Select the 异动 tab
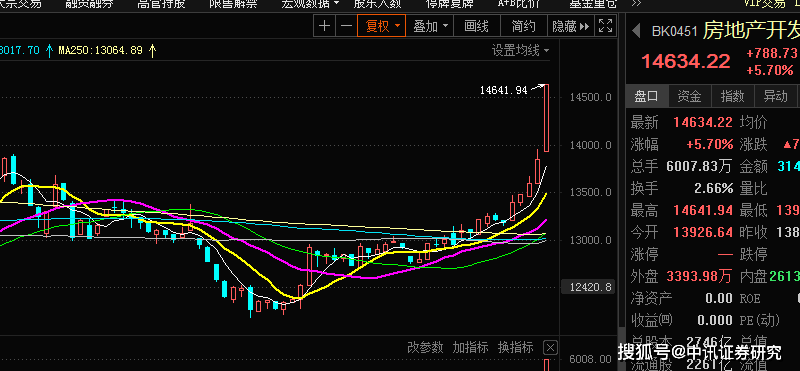This screenshot has height=371, width=800. coord(776,96)
